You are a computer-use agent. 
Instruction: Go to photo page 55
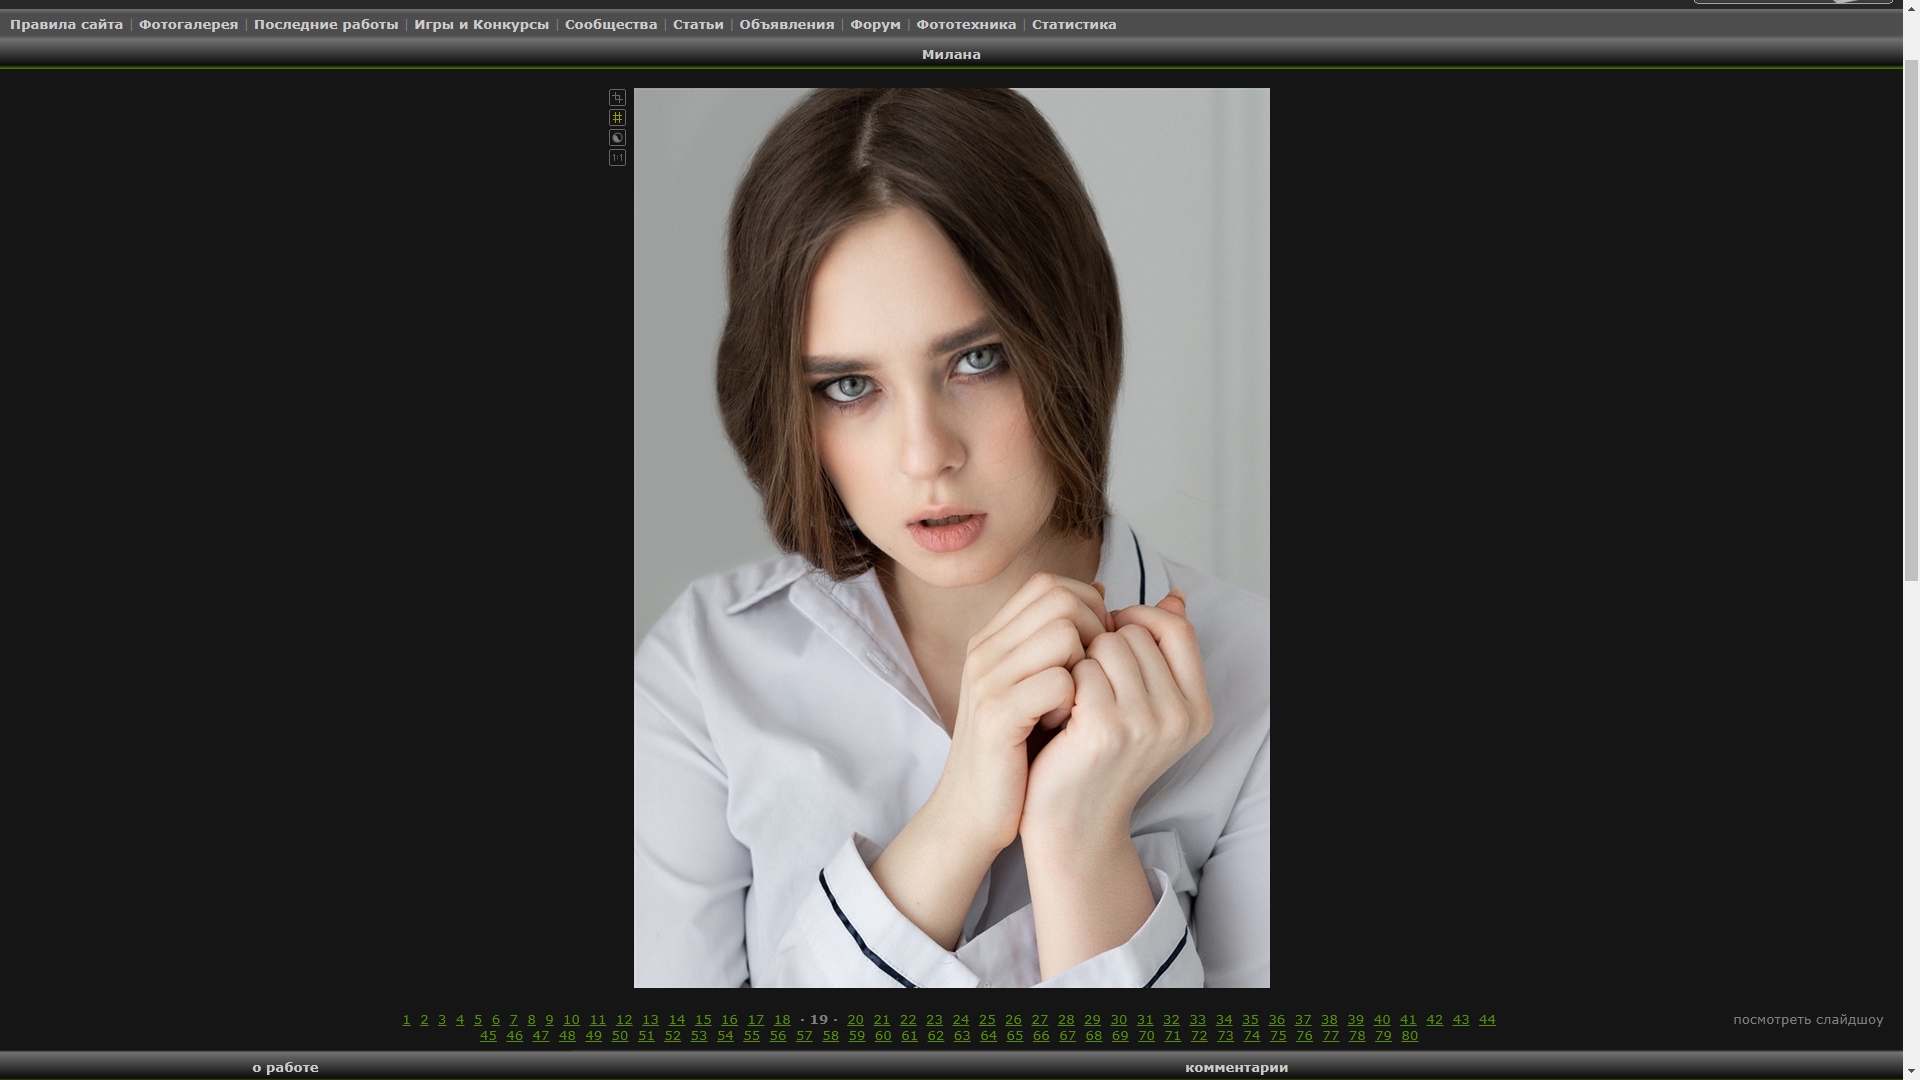pos(752,1035)
